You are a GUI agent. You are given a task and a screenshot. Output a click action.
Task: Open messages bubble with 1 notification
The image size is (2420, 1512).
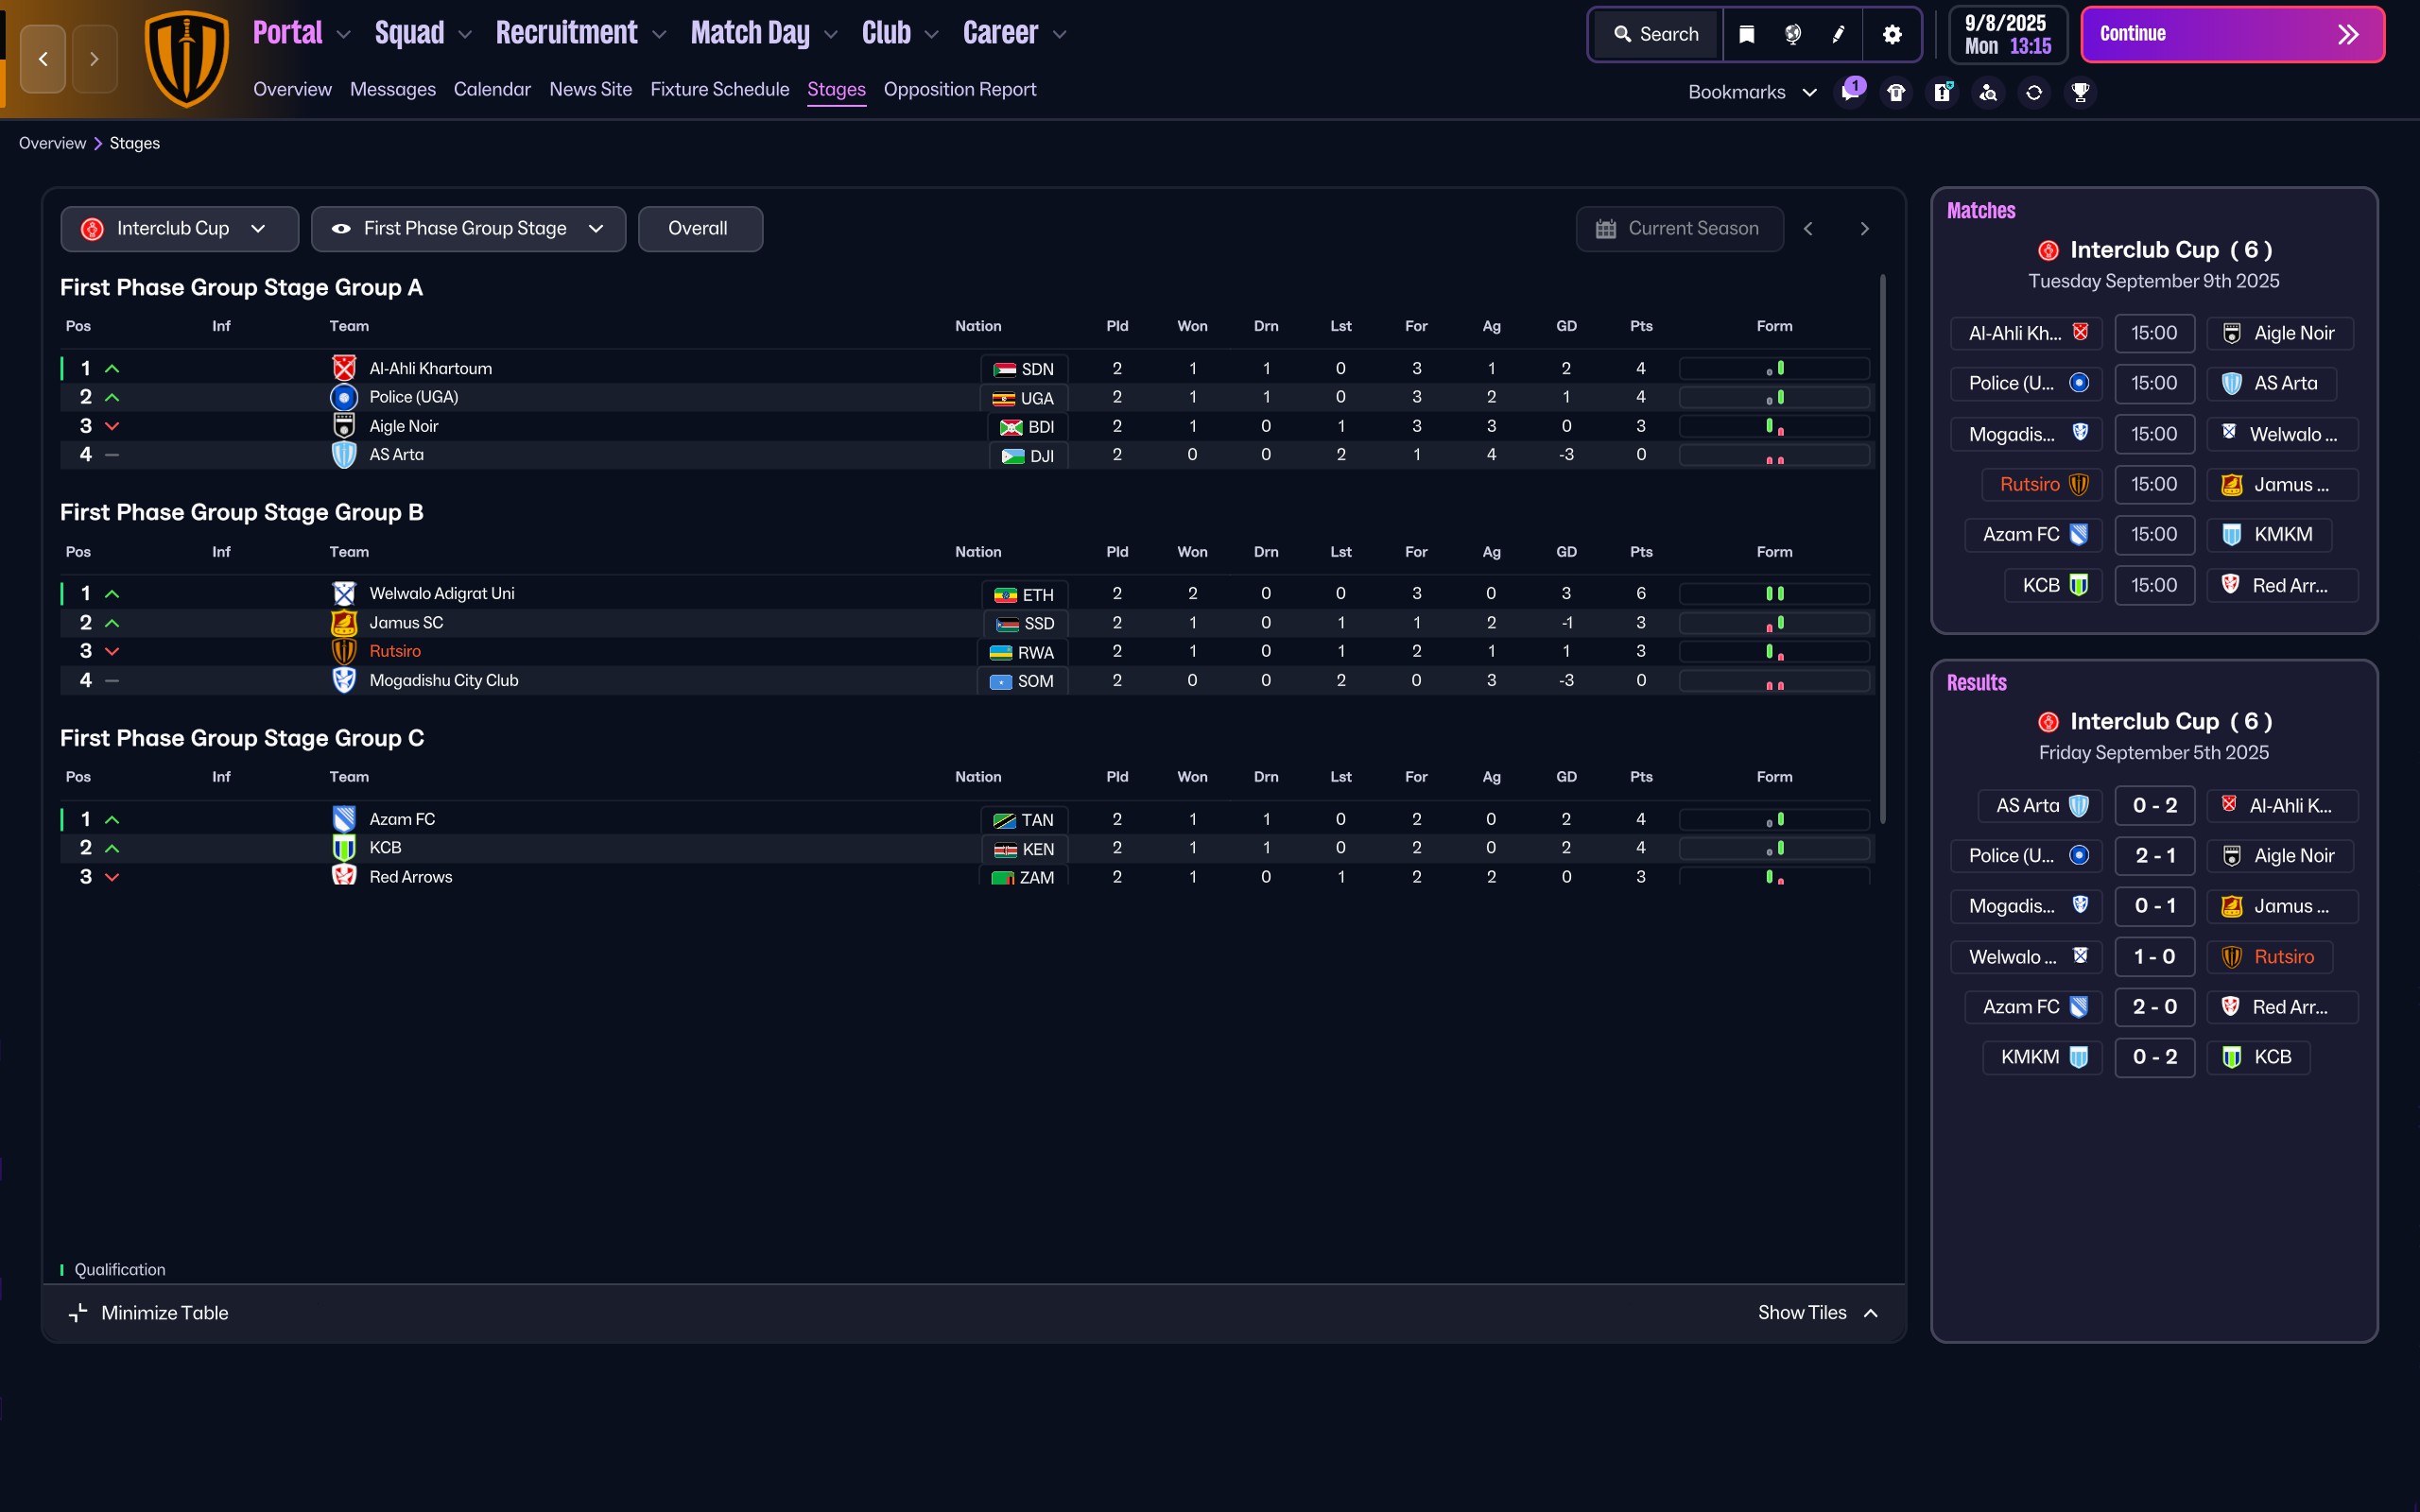[x=1850, y=92]
